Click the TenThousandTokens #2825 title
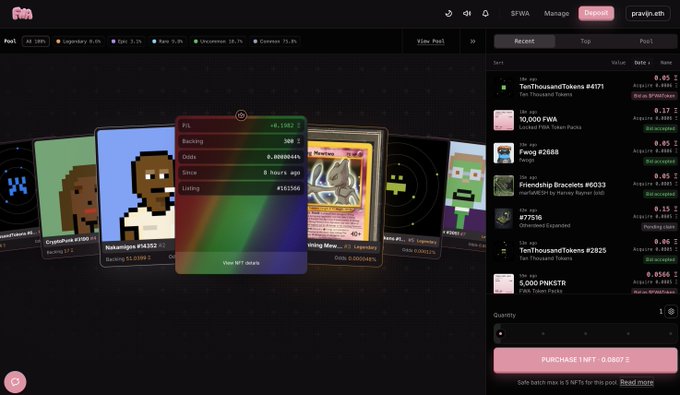Viewport: 680px width, 395px height. coord(562,250)
